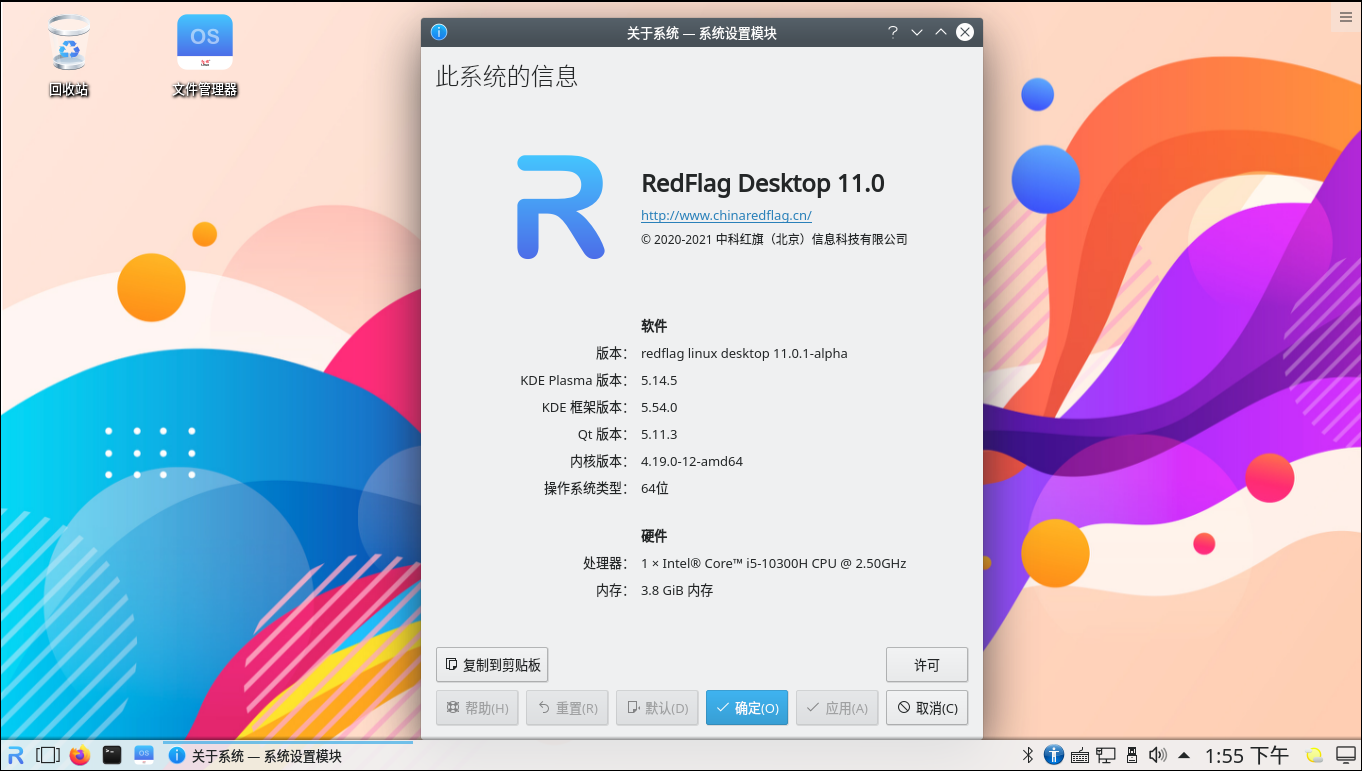This screenshot has width=1362, height=771.
Task: Click KDE Frameworks version value 5.54.0
Action: point(659,407)
